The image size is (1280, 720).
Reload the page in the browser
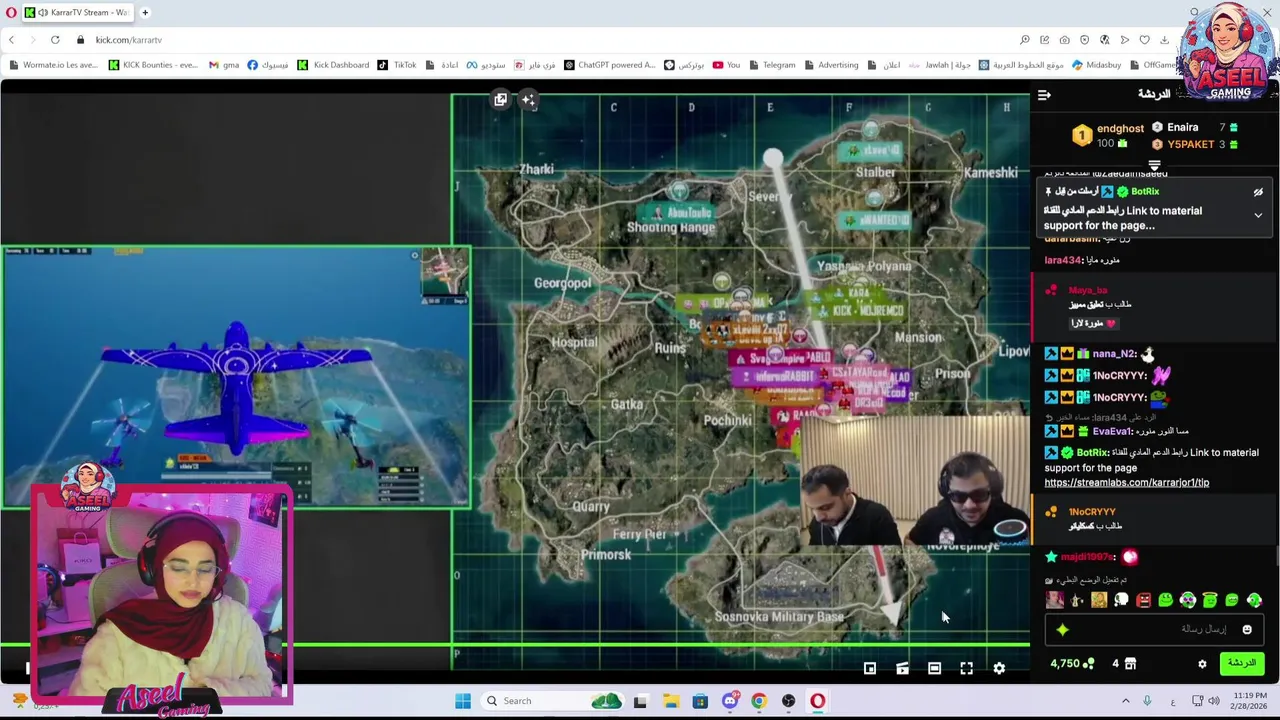tap(55, 40)
